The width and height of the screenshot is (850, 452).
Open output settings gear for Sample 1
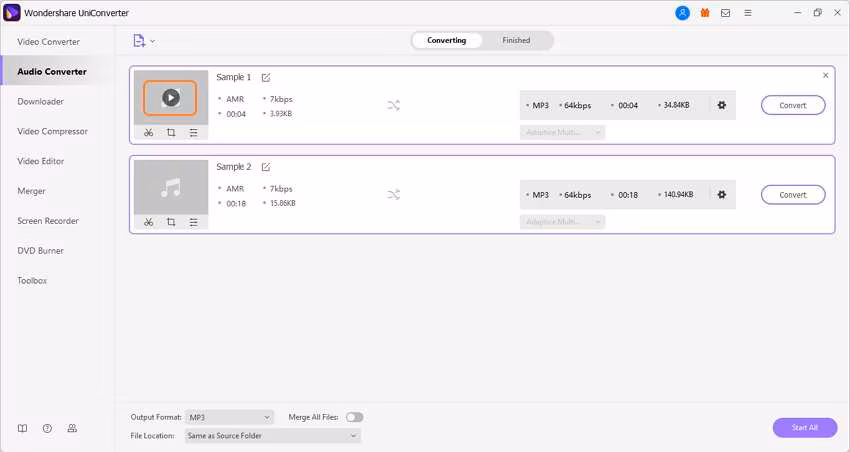722,105
